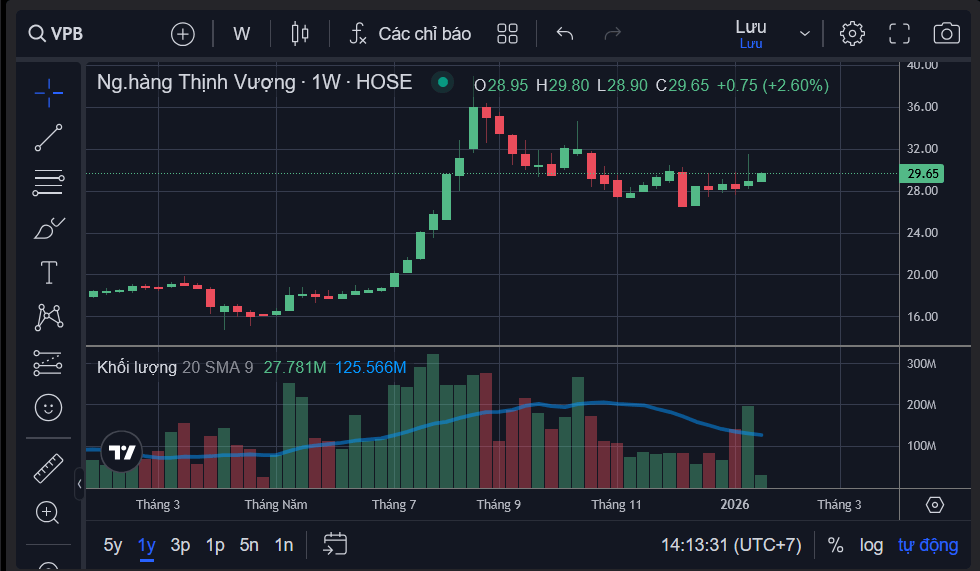Toggle percent scale mode
The image size is (980, 571).
835,545
